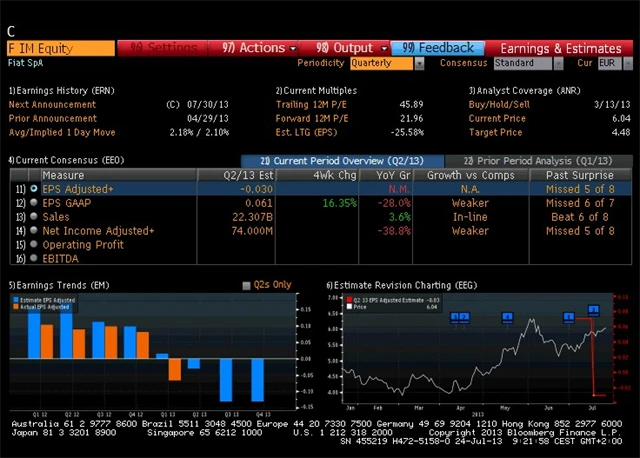Viewport: 640px width, 458px height.
Task: Click the Prior Announcement date 04/29/13
Action: click(208, 118)
